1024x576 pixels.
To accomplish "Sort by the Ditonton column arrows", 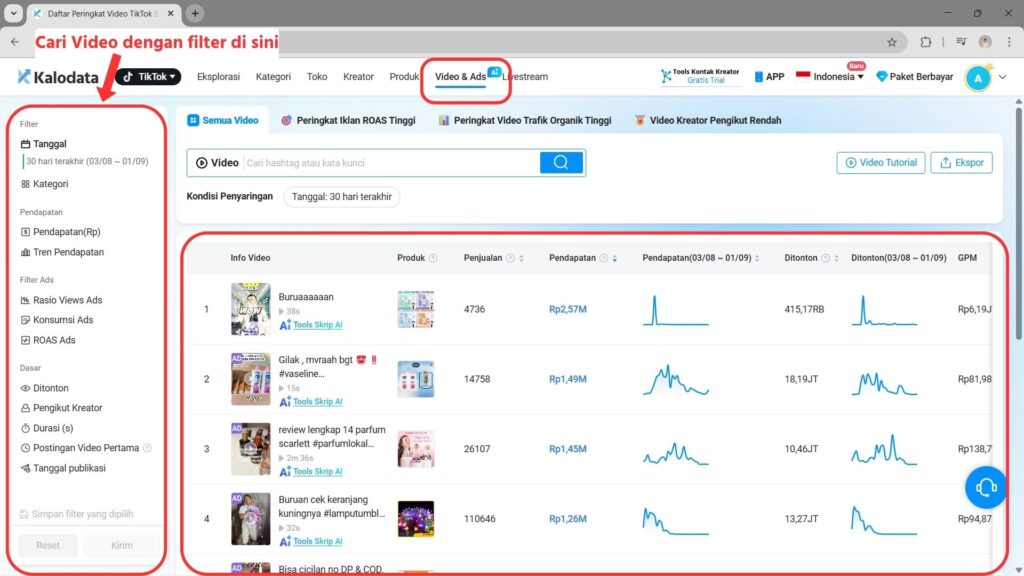I will tap(836, 259).
